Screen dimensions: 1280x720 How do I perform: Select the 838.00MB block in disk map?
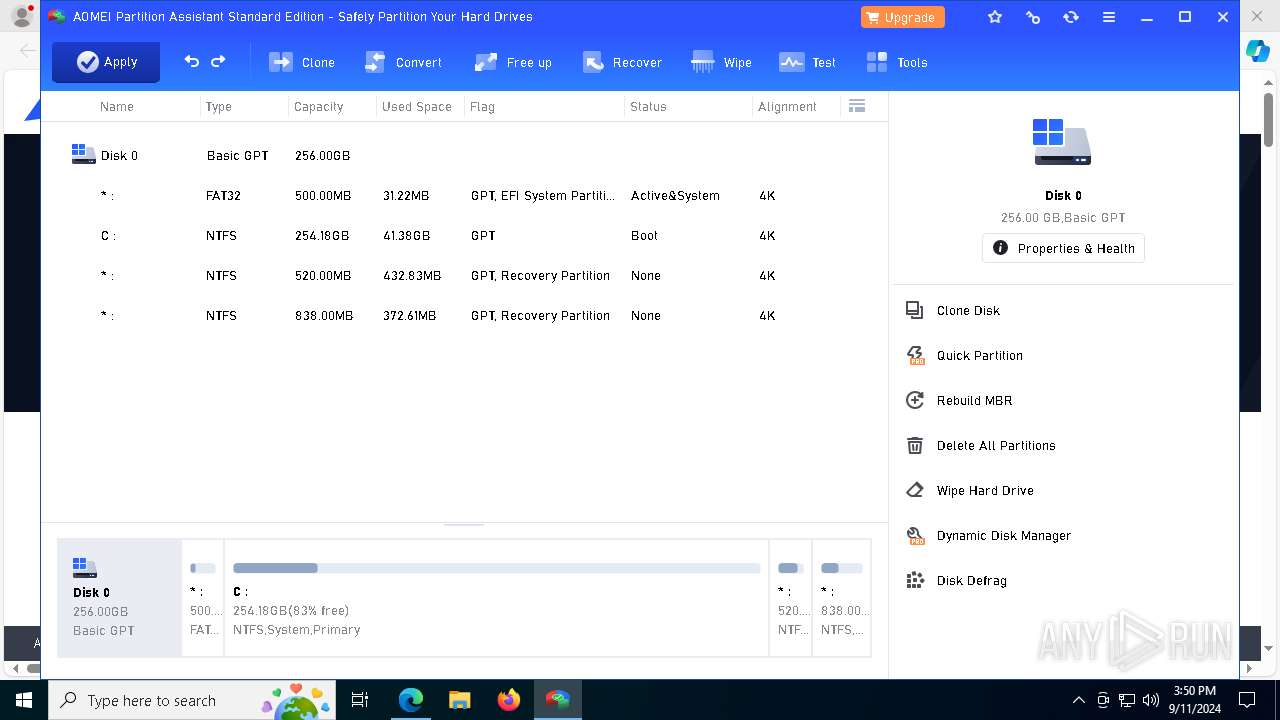842,598
